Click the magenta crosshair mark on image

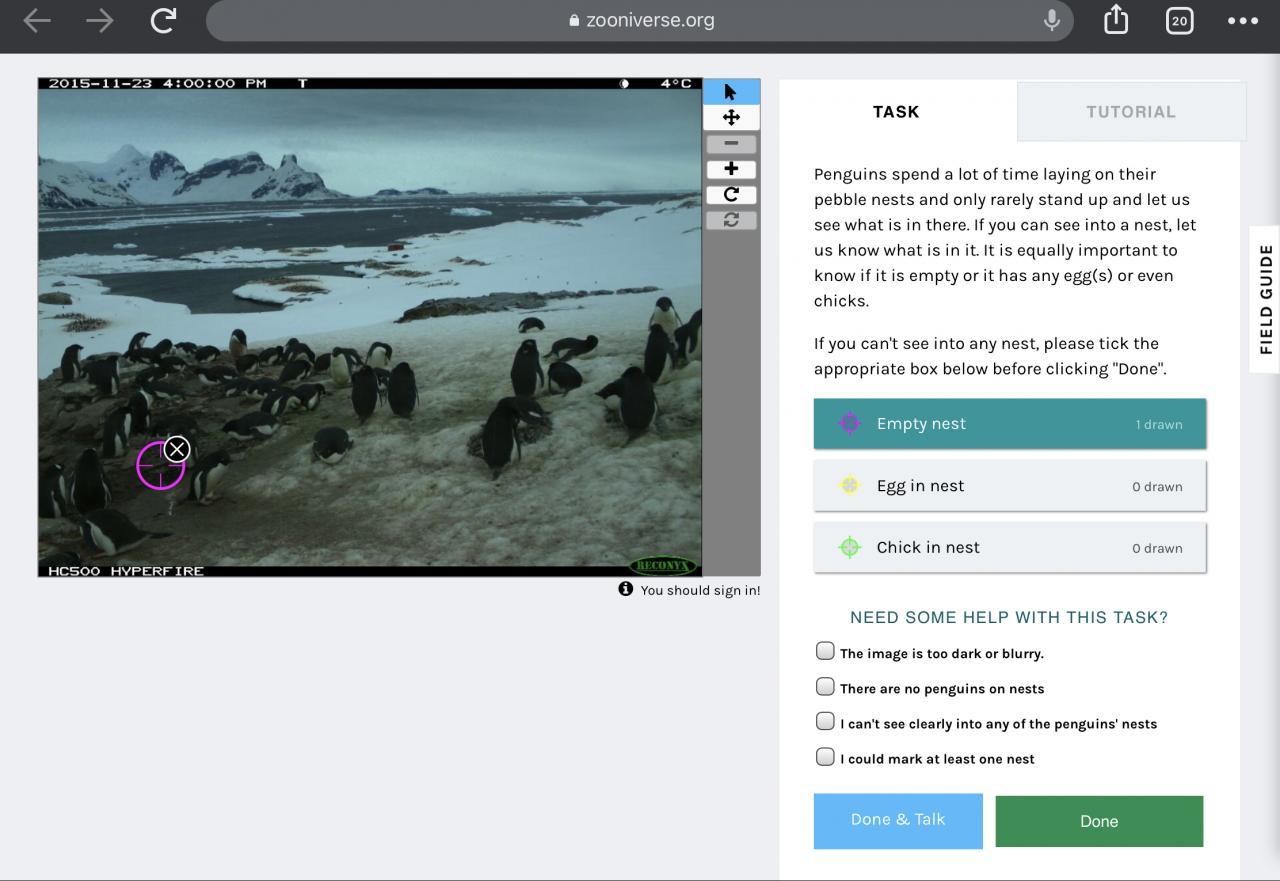(x=160, y=466)
